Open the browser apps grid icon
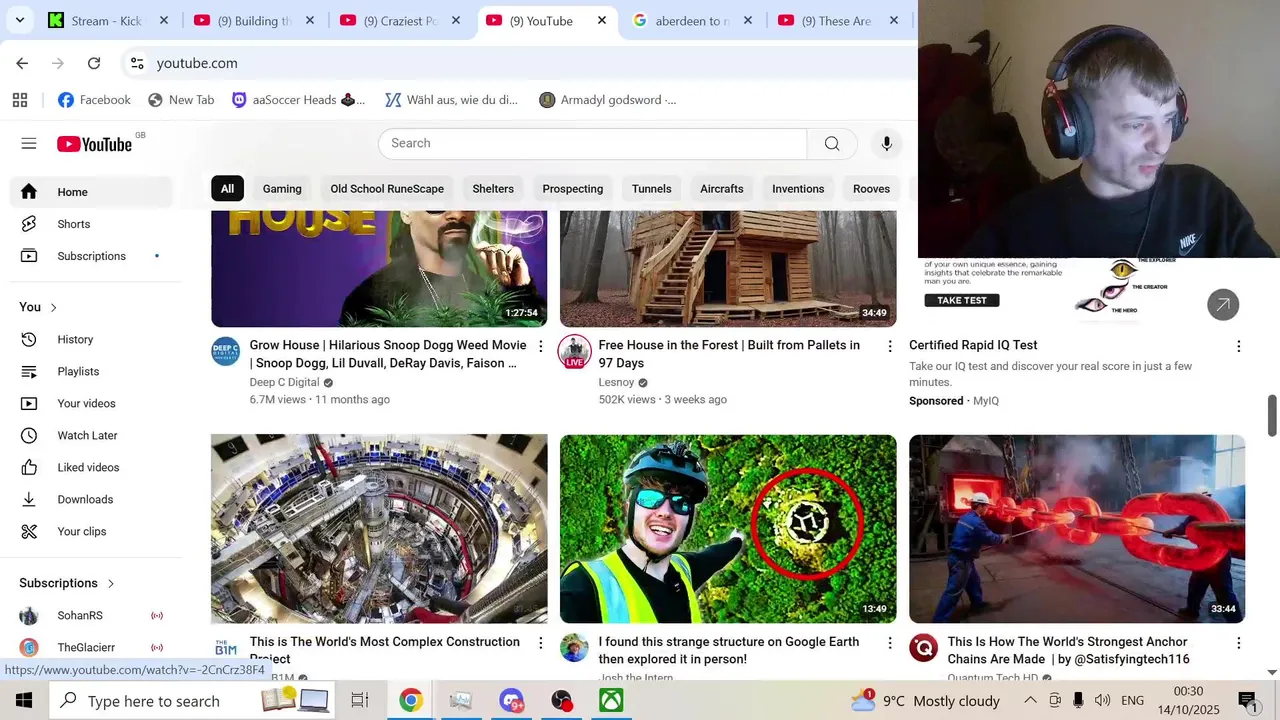 pyautogui.click(x=20, y=100)
